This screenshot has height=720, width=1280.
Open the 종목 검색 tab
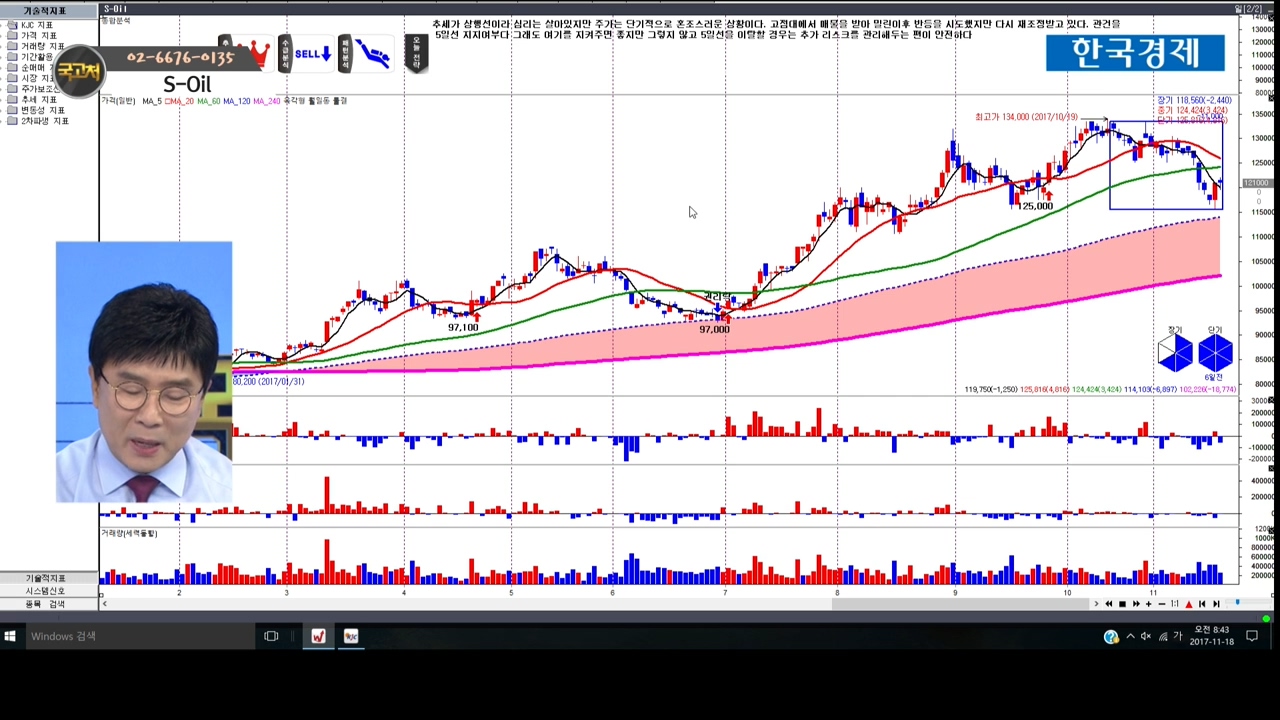pyautogui.click(x=45, y=604)
